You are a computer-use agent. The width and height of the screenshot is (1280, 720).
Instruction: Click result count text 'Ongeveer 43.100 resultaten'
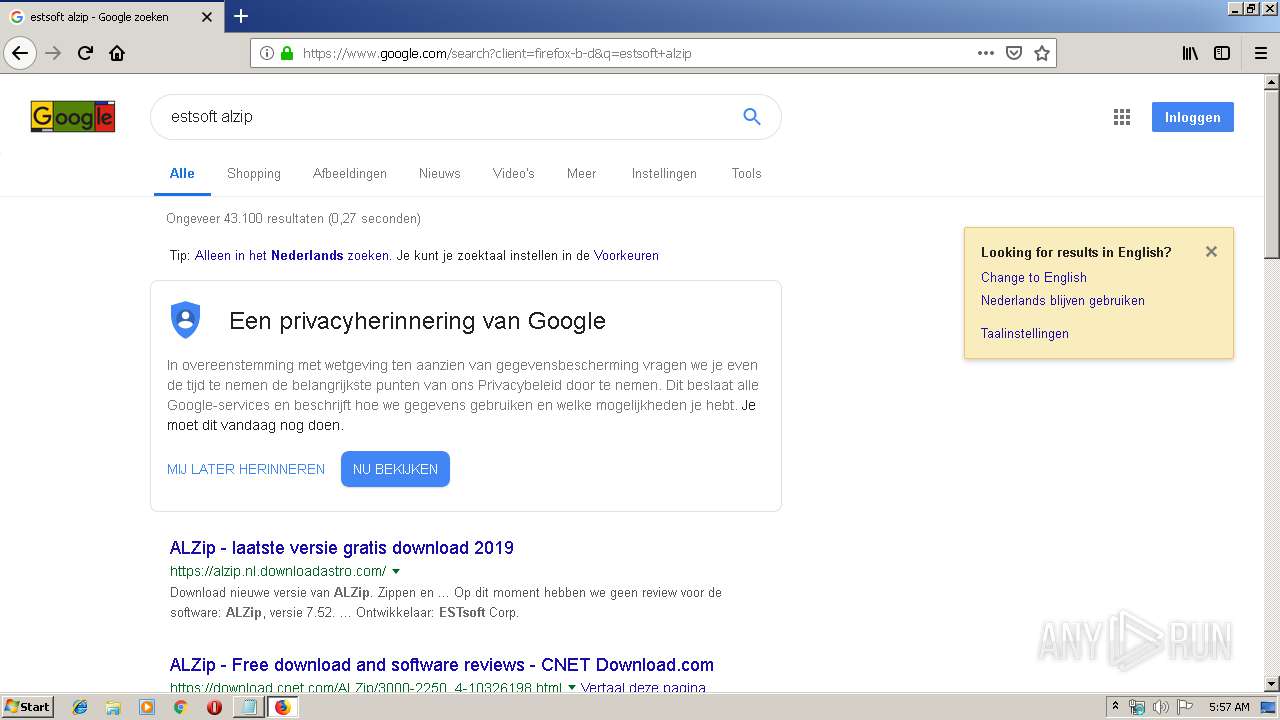click(x=245, y=218)
